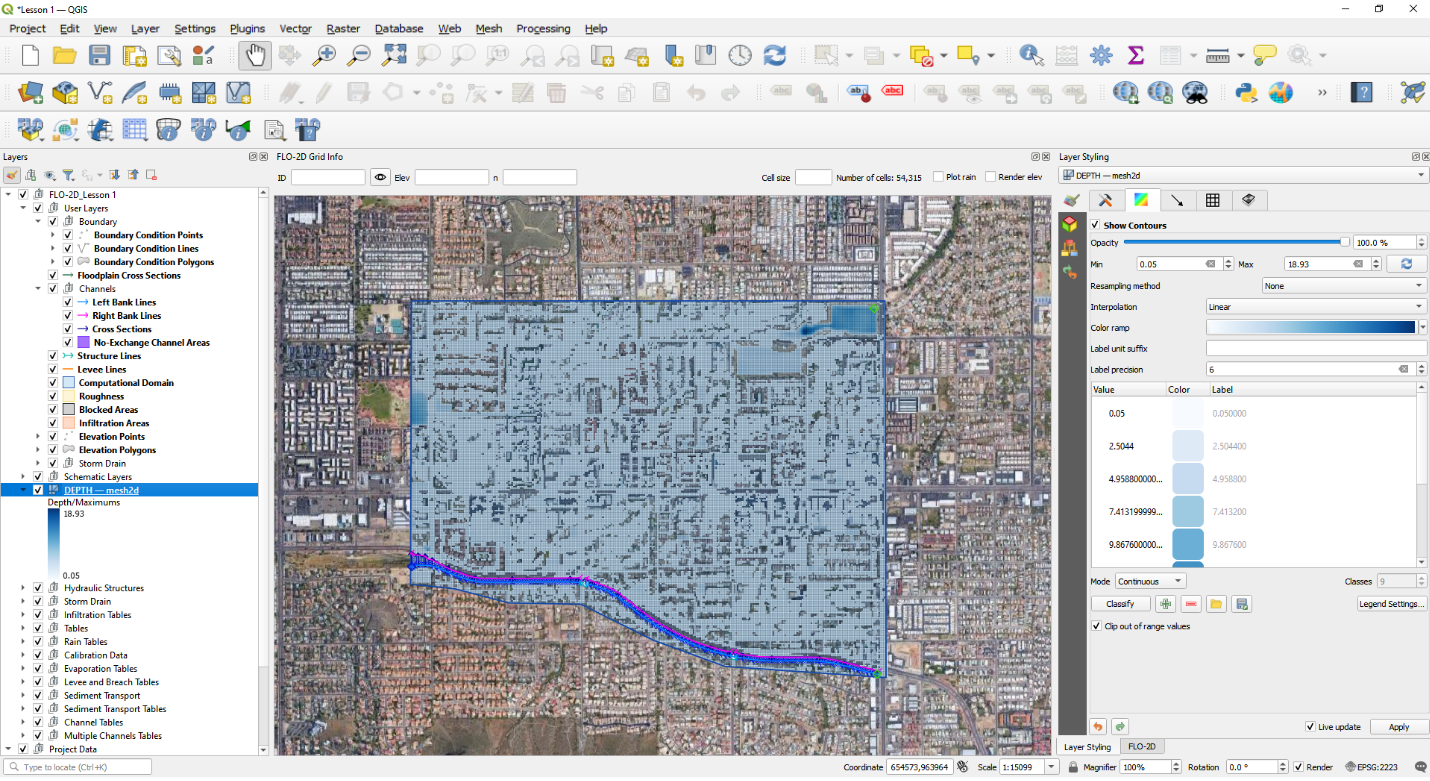Expand the Hydraulic Structures group

tap(23, 588)
